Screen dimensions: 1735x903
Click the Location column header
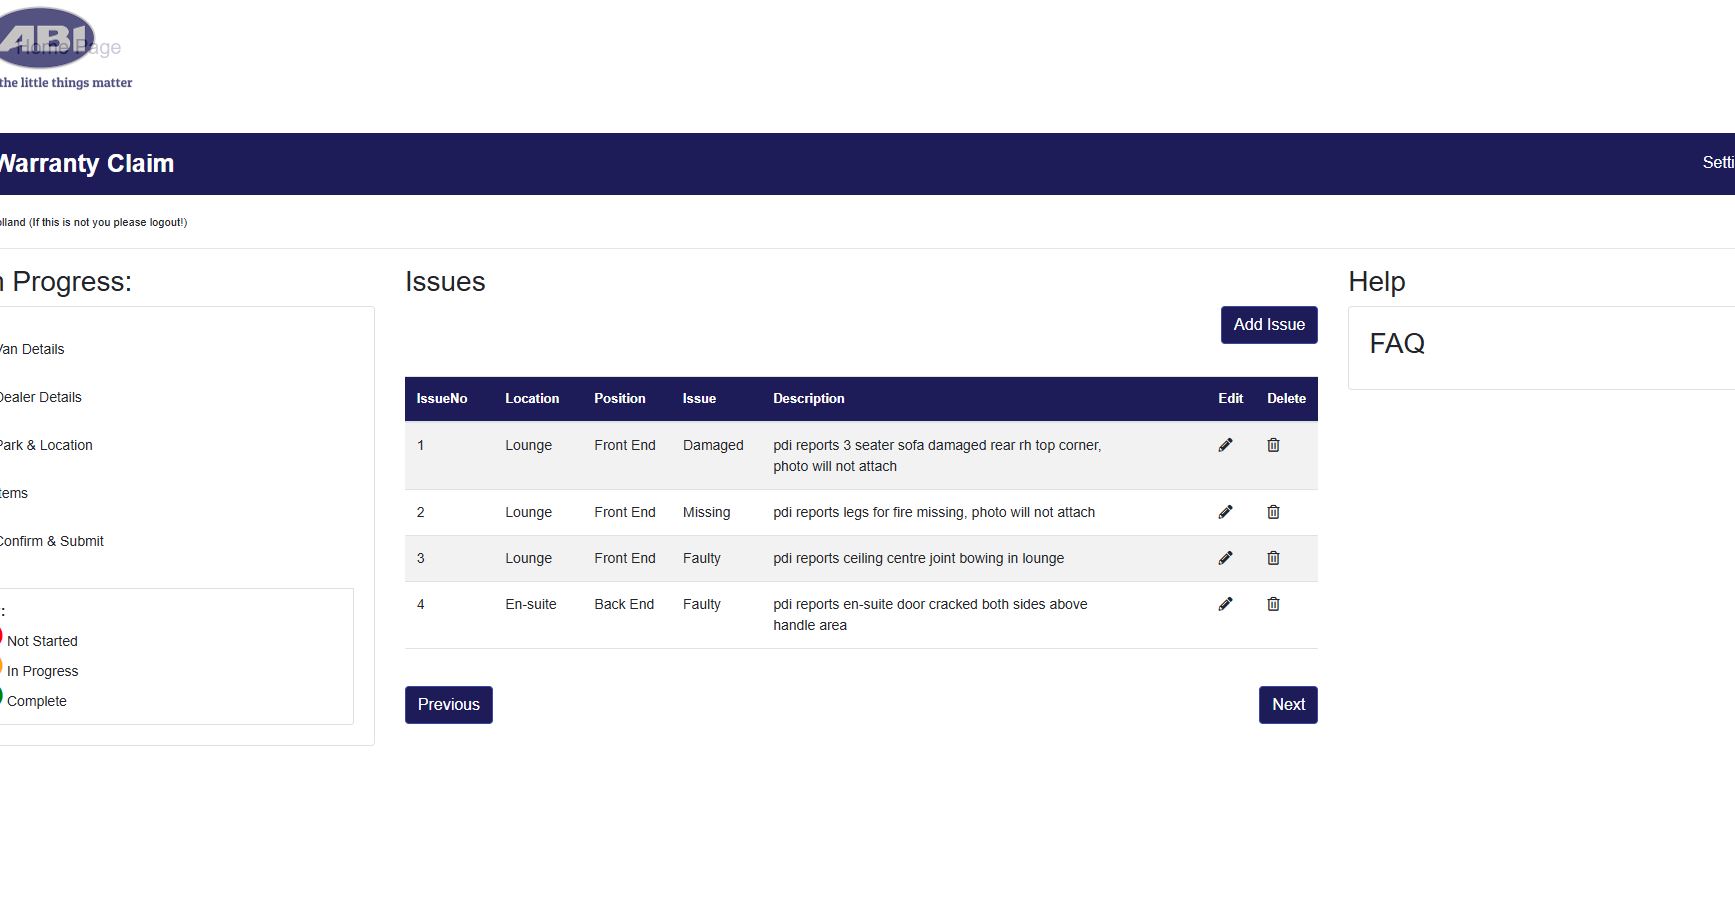[532, 398]
